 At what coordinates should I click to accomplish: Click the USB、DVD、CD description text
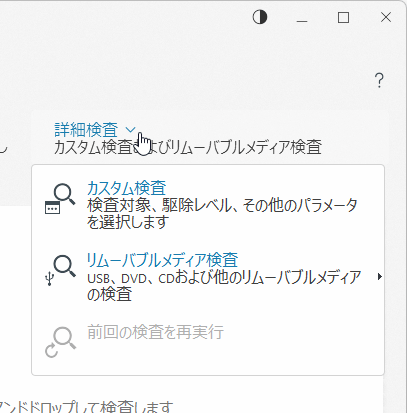tap(224, 286)
